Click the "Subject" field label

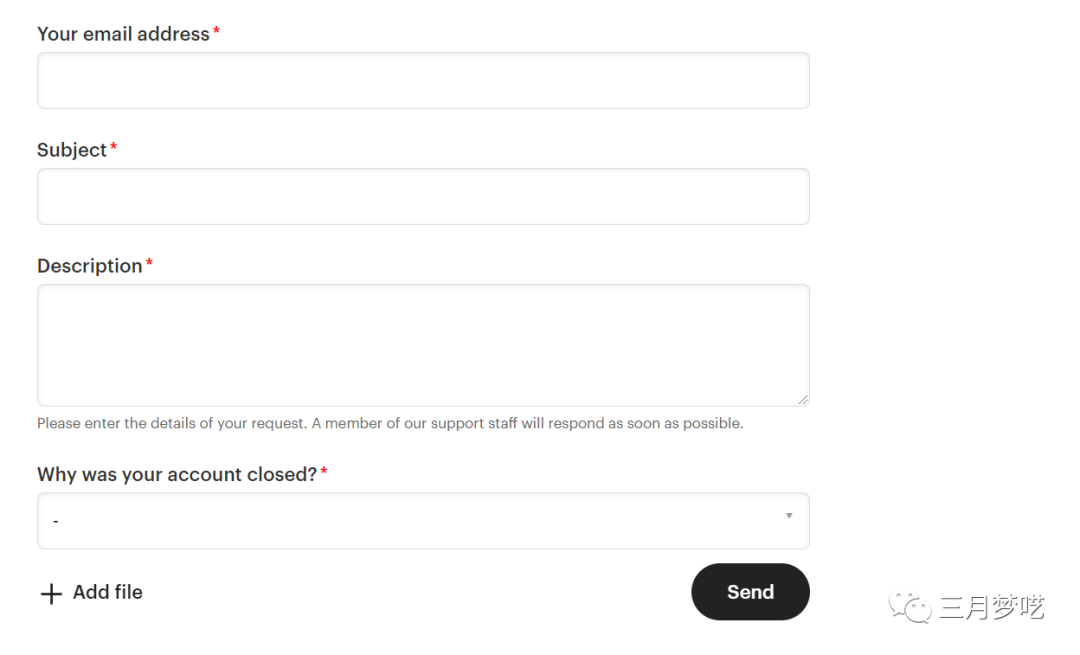click(72, 150)
